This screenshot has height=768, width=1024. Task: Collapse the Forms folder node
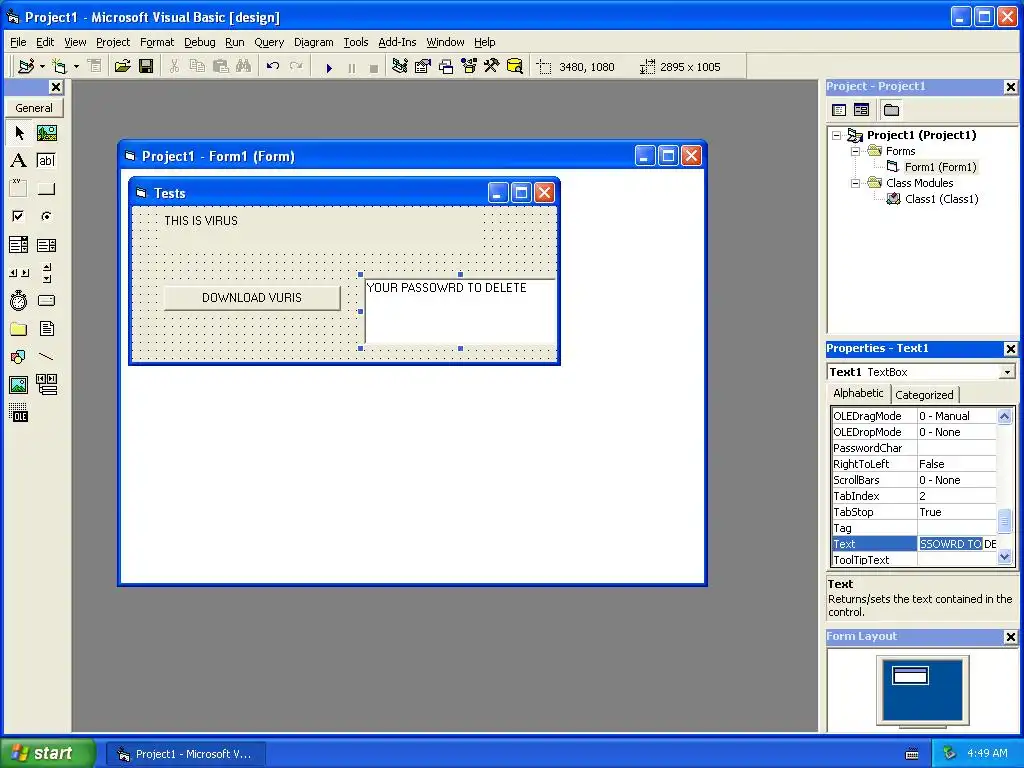pos(856,152)
